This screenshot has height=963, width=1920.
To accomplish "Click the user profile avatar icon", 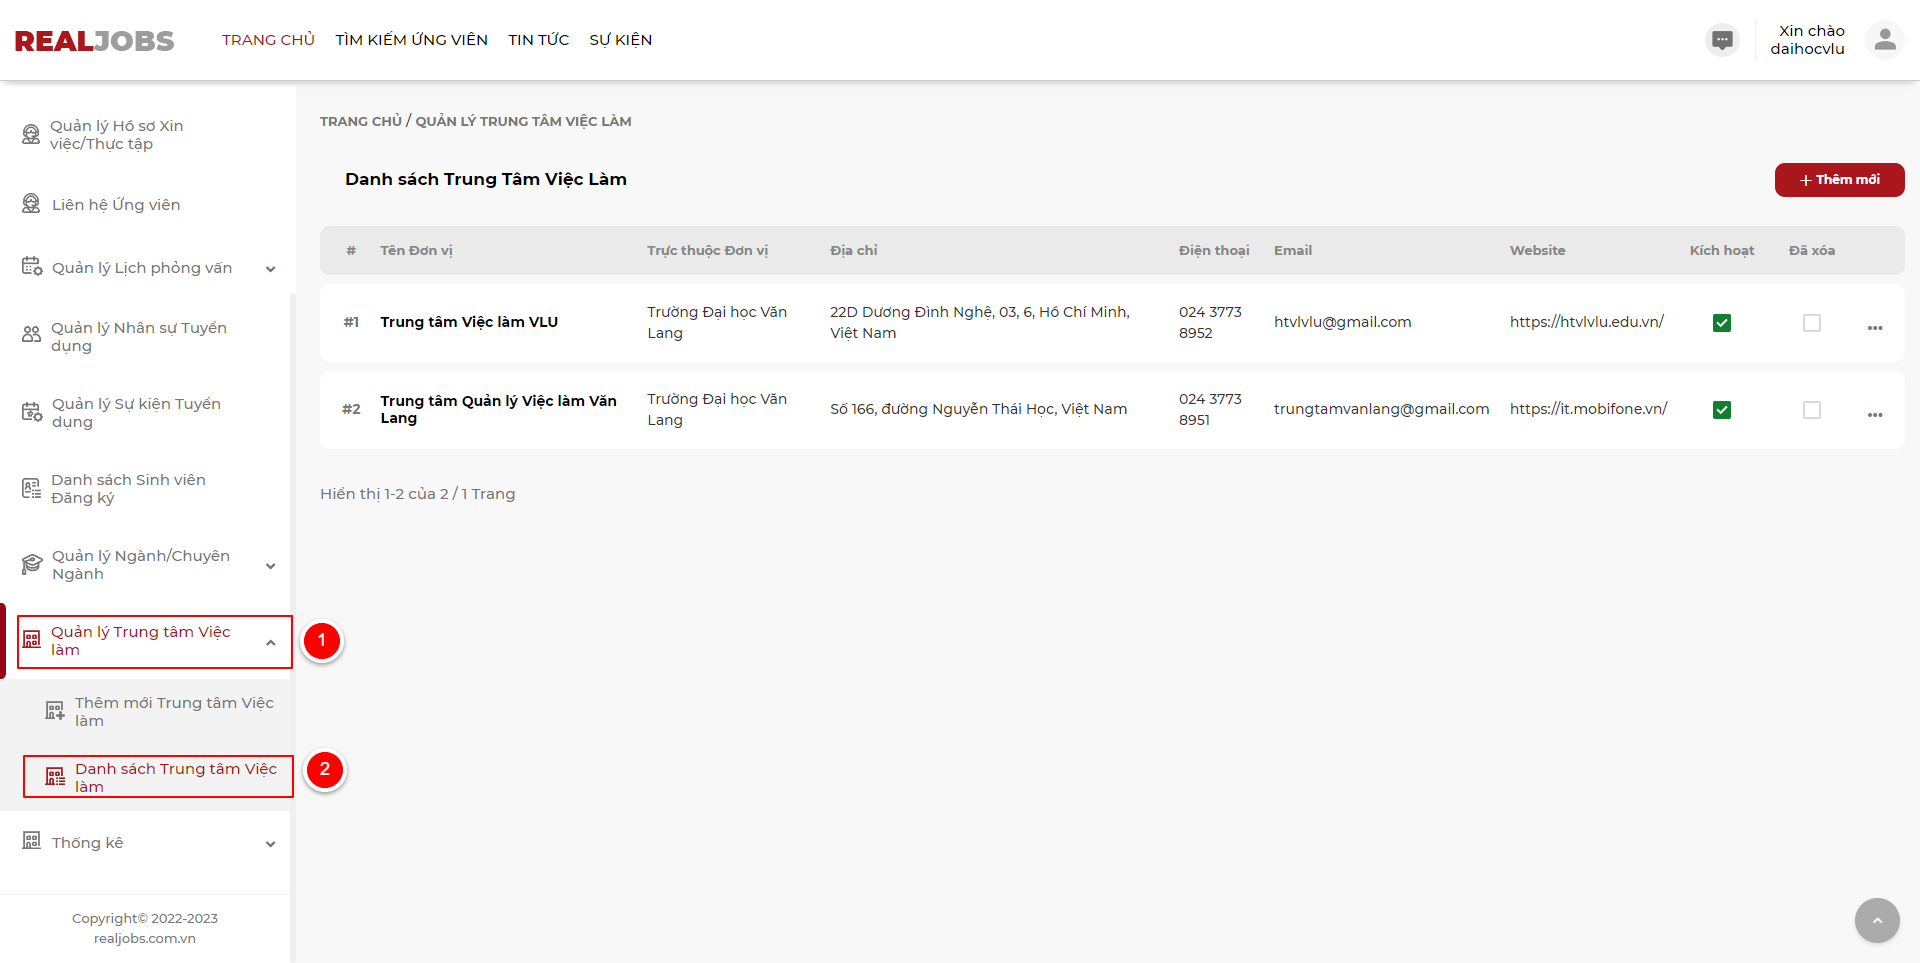I will [1885, 40].
